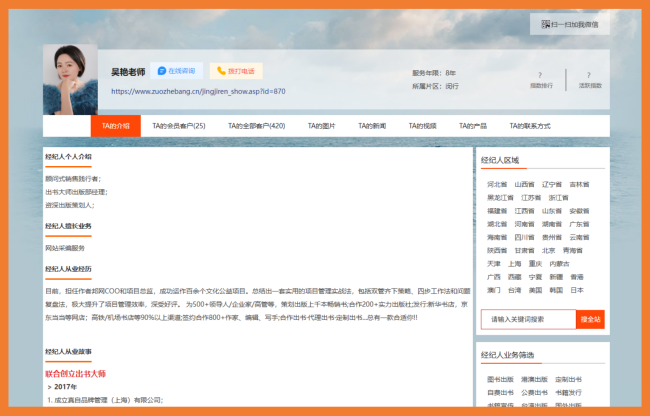View the TA的联系方式 tab
The height and width of the screenshot is (416, 650).
[530, 126]
